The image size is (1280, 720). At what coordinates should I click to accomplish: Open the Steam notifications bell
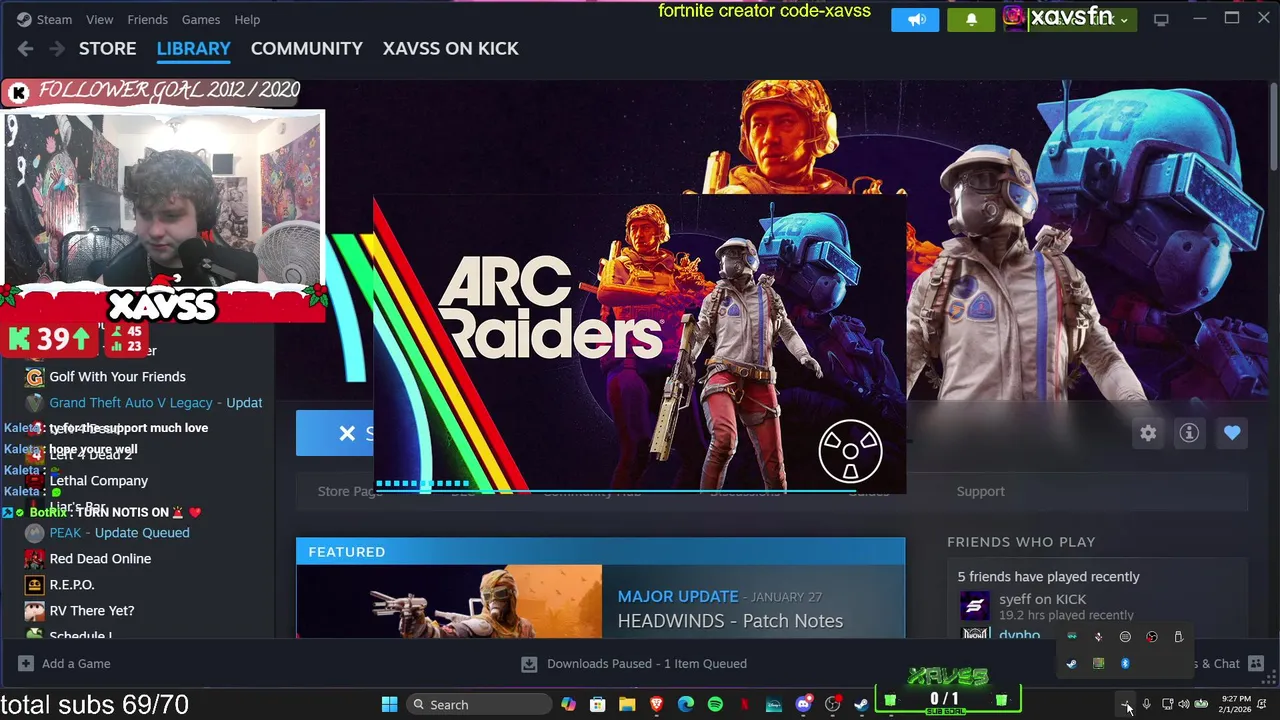[x=971, y=19]
